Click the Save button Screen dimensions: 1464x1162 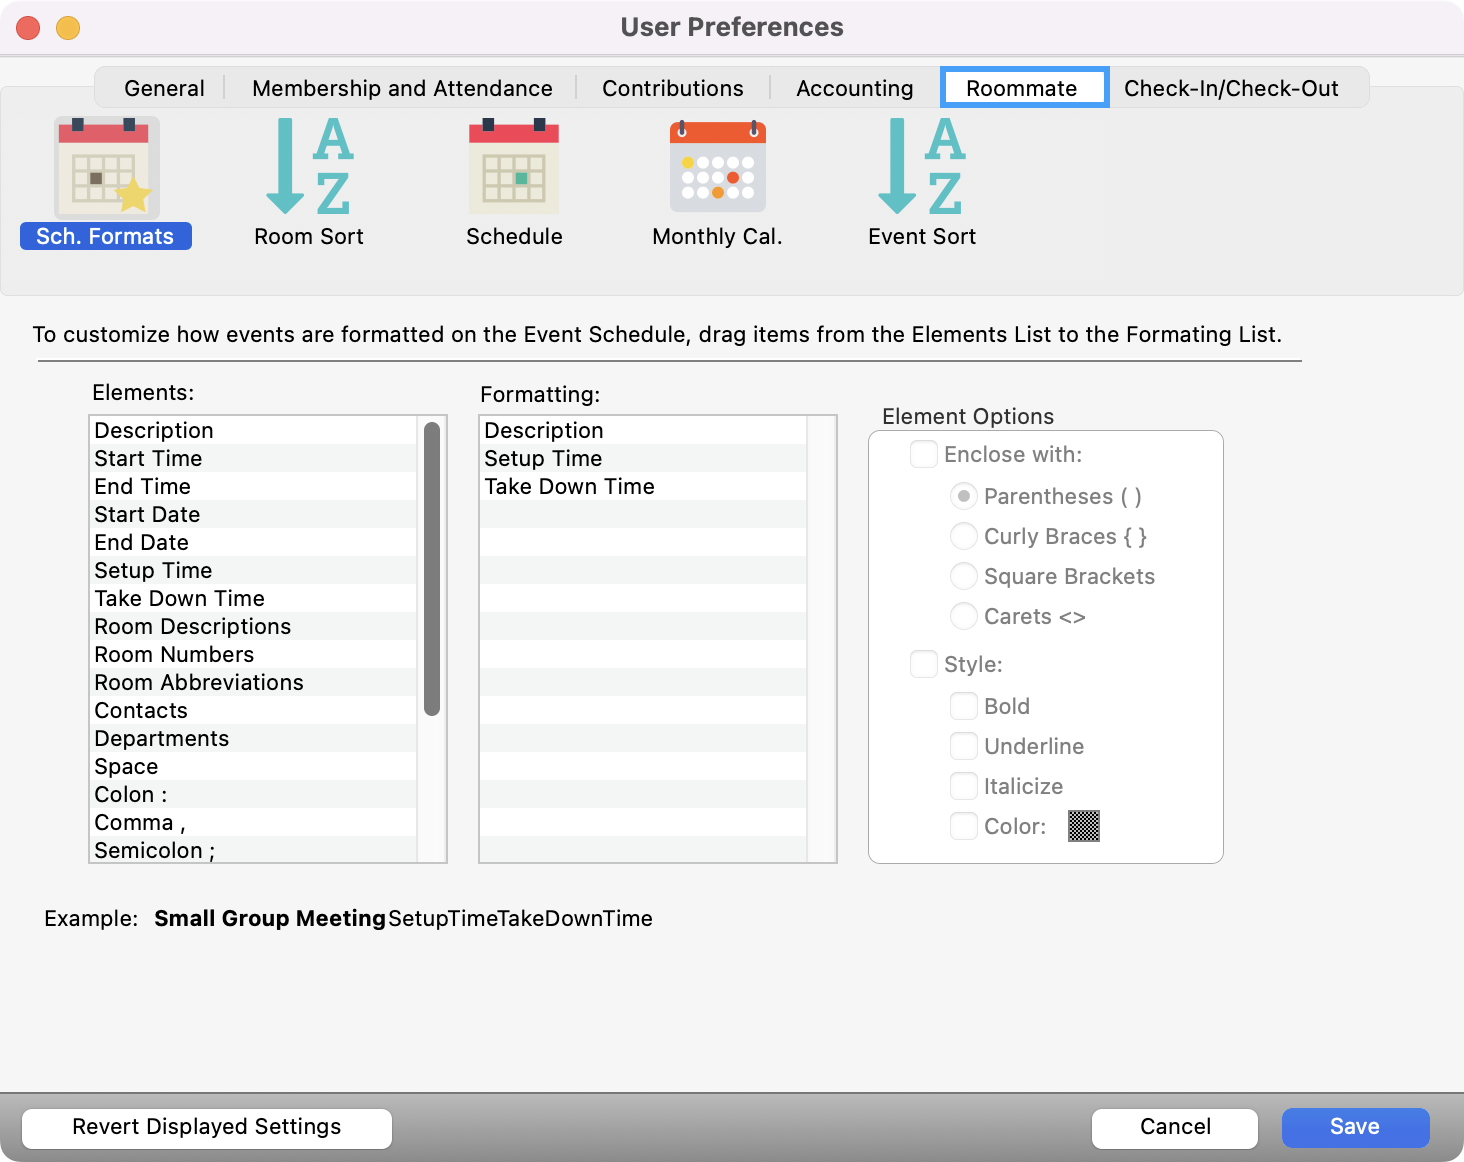tap(1354, 1127)
